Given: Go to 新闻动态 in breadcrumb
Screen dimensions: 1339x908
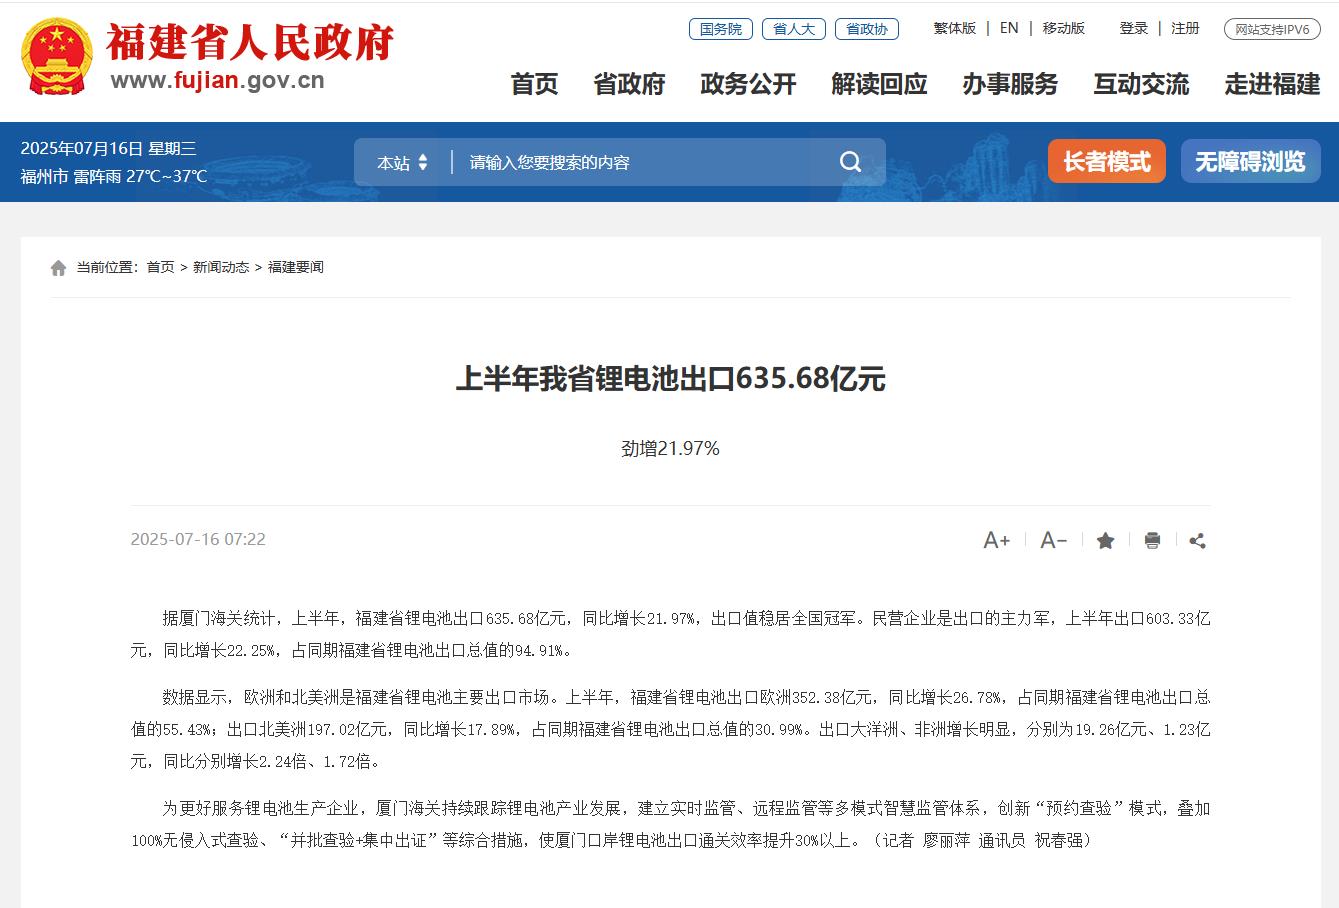Looking at the screenshot, I should (x=221, y=267).
